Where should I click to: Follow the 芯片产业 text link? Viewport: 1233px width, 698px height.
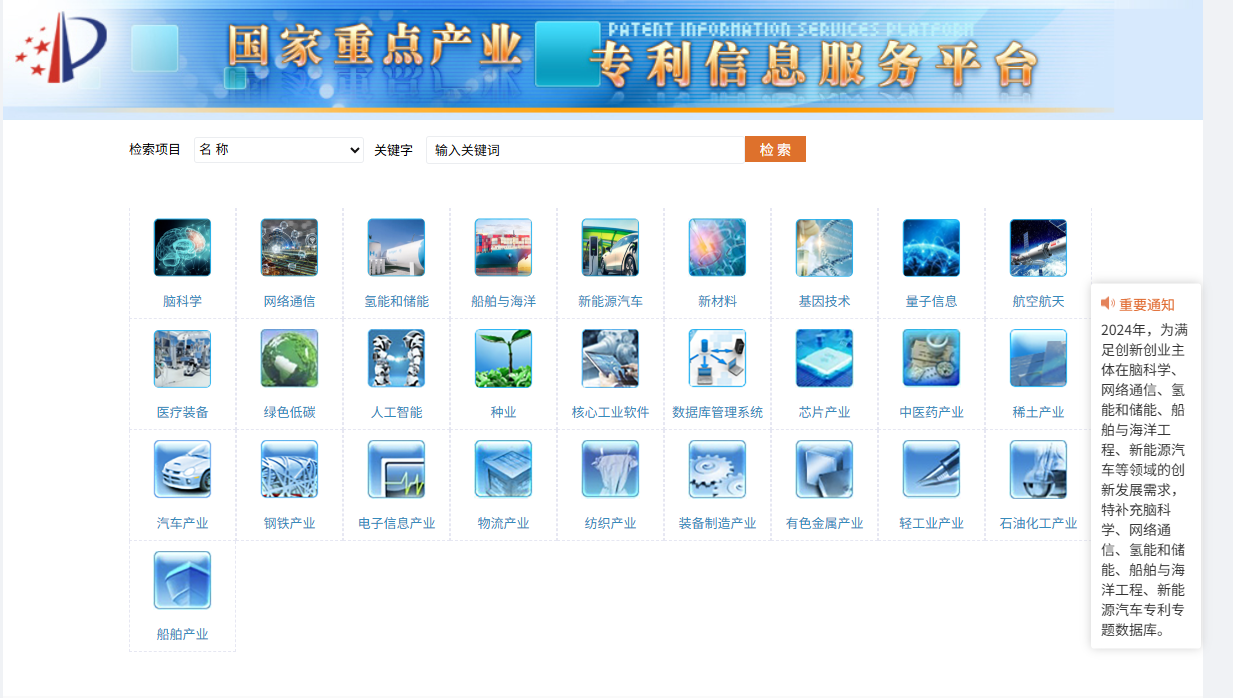(x=824, y=412)
